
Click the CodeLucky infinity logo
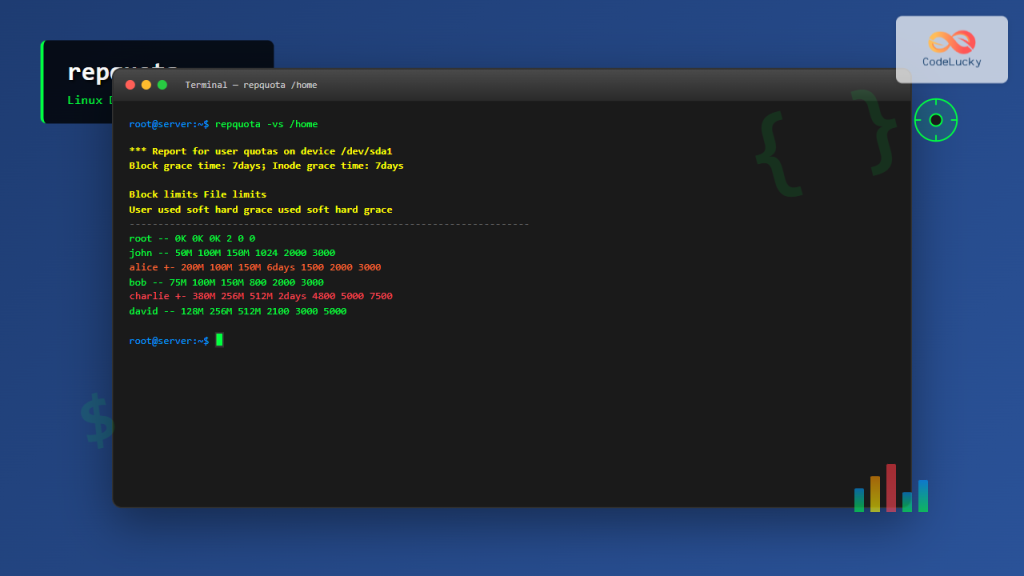tap(951, 39)
